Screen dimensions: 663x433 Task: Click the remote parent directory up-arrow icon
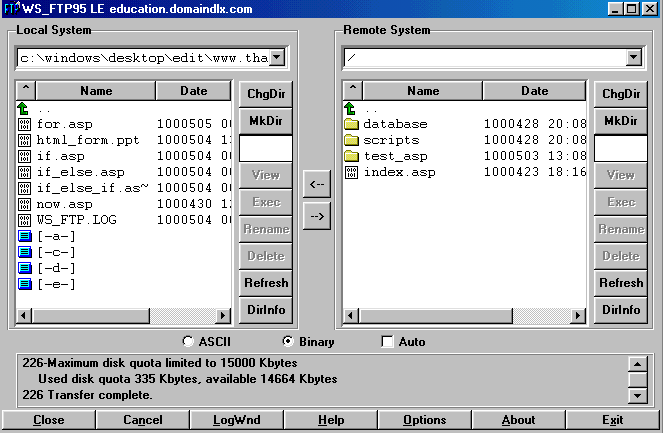coord(350,109)
